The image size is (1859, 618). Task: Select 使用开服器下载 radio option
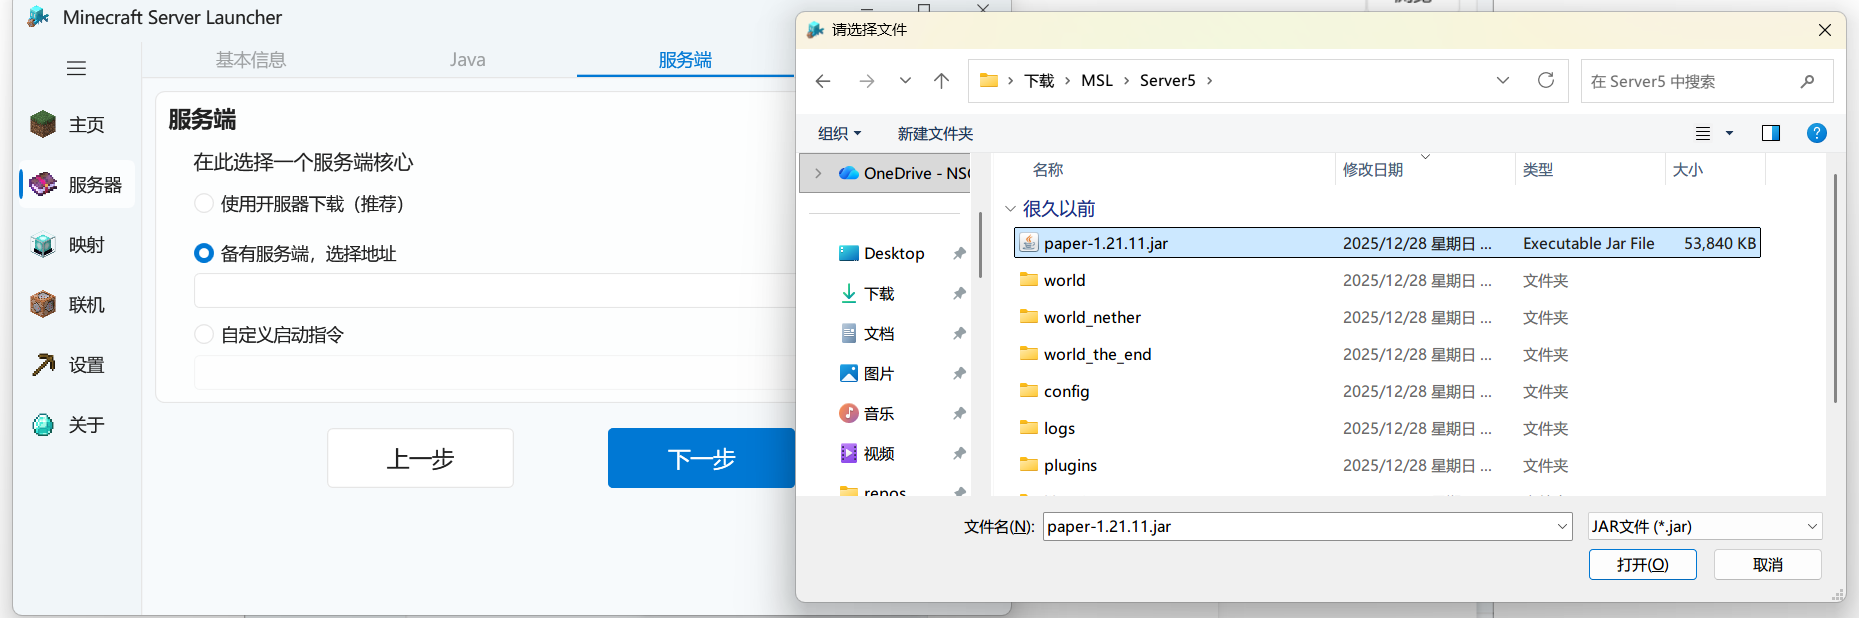pyautogui.click(x=204, y=204)
